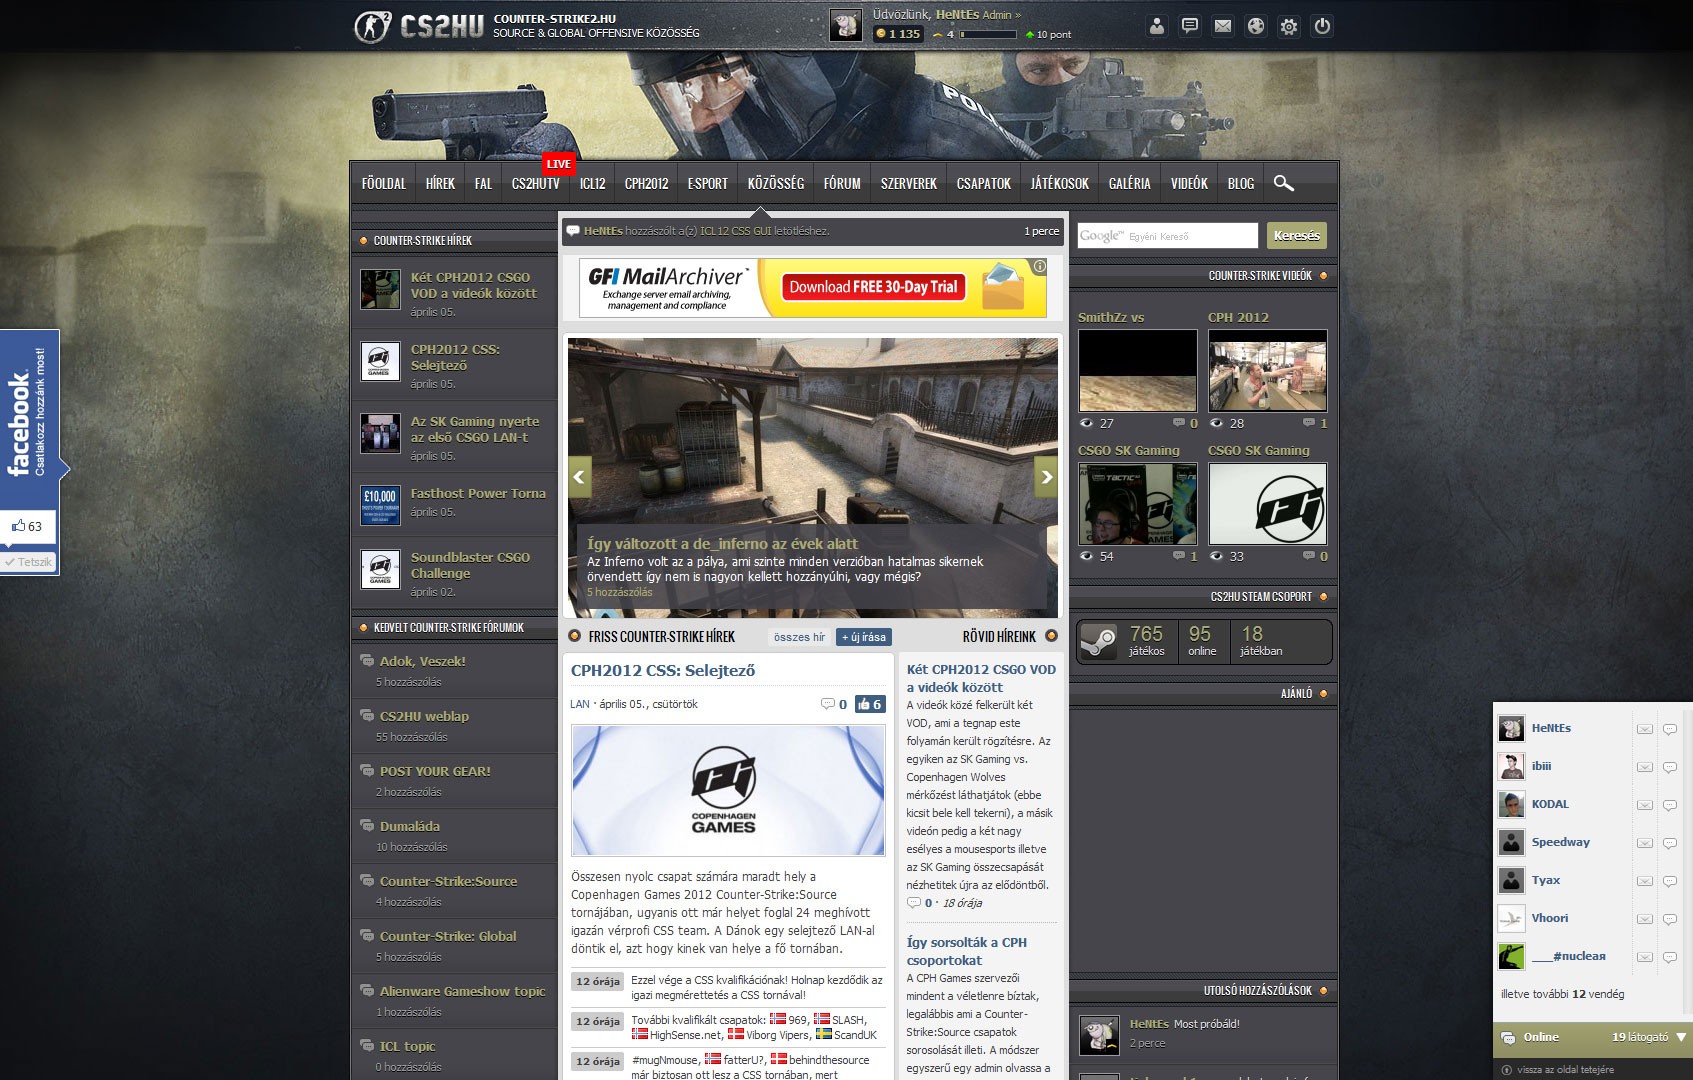Click the összes hír button
Image resolution: width=1693 pixels, height=1080 pixels.
pos(799,637)
